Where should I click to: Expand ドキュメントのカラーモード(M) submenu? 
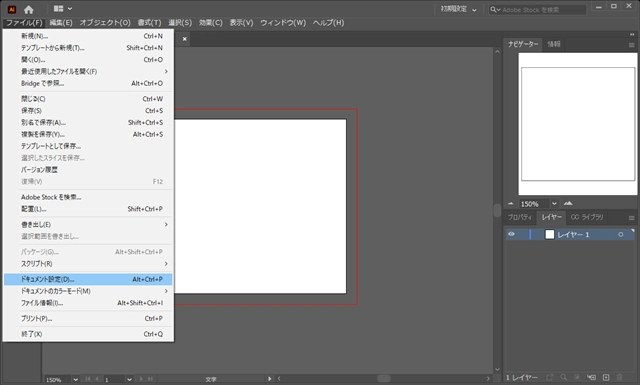point(88,291)
